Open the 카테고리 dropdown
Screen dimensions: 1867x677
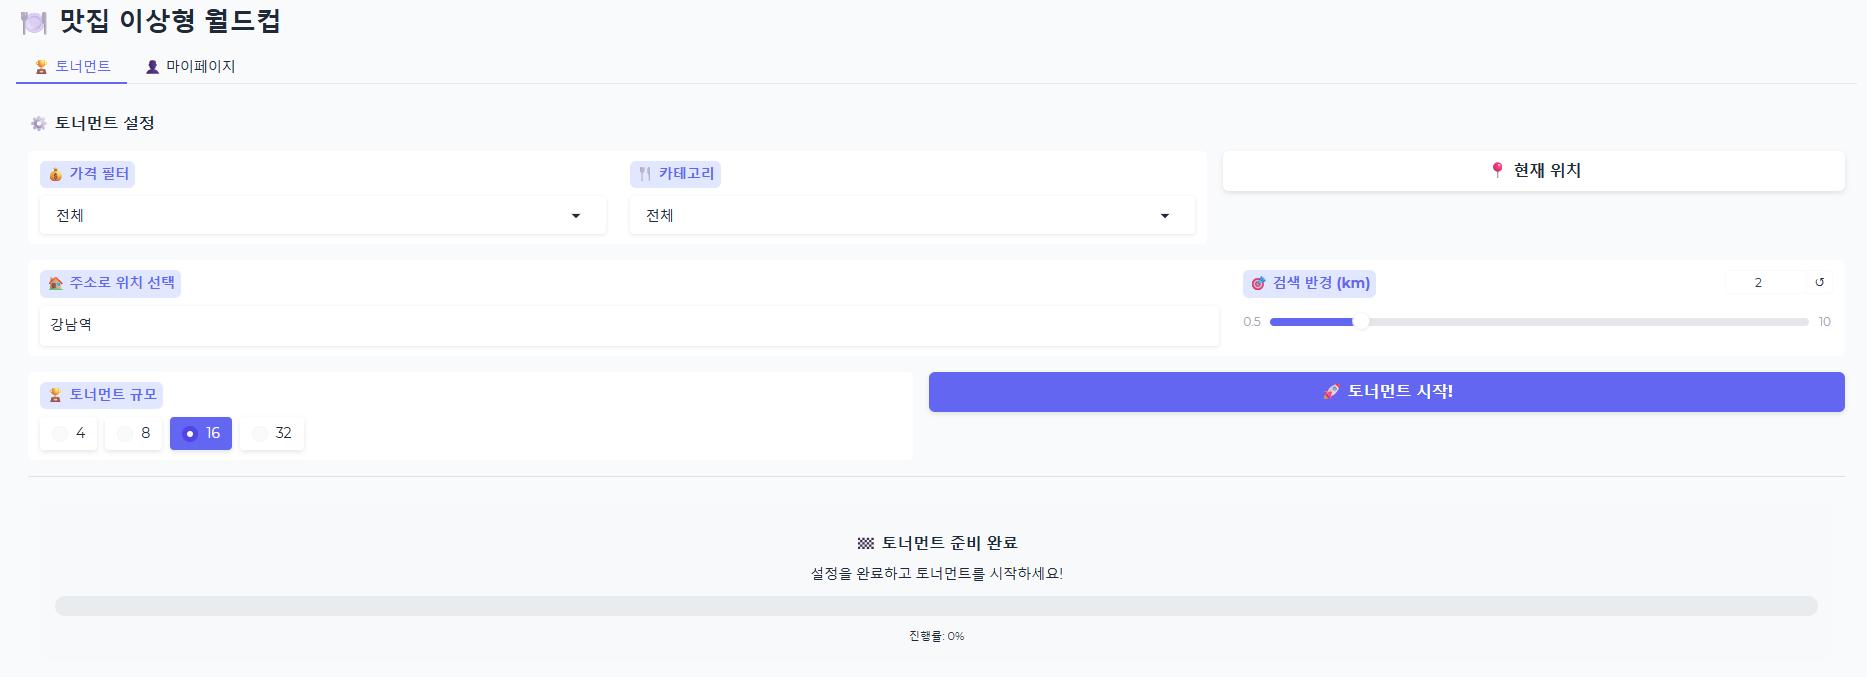912,216
